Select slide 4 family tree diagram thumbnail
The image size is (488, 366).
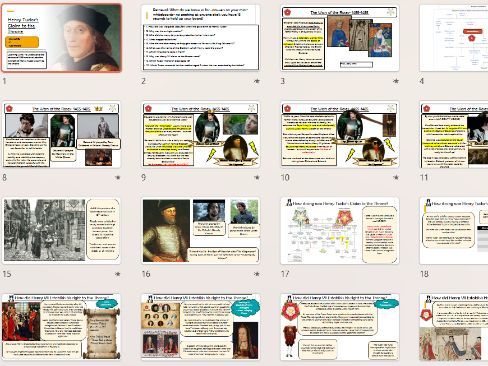click(x=454, y=38)
